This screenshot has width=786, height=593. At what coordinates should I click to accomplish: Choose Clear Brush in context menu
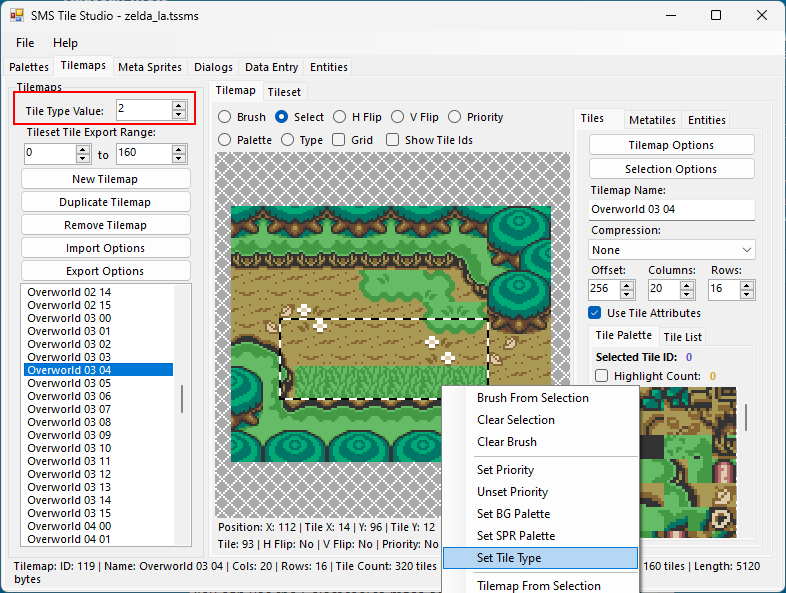coord(540,442)
